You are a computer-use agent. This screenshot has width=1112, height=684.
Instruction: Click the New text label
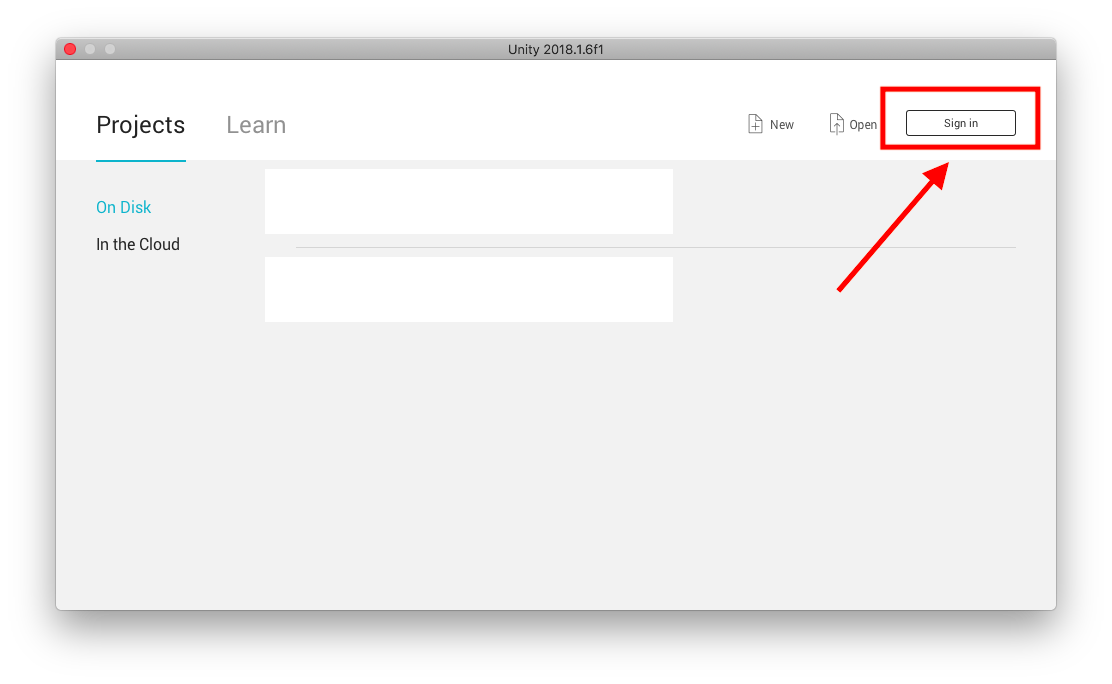click(x=782, y=125)
